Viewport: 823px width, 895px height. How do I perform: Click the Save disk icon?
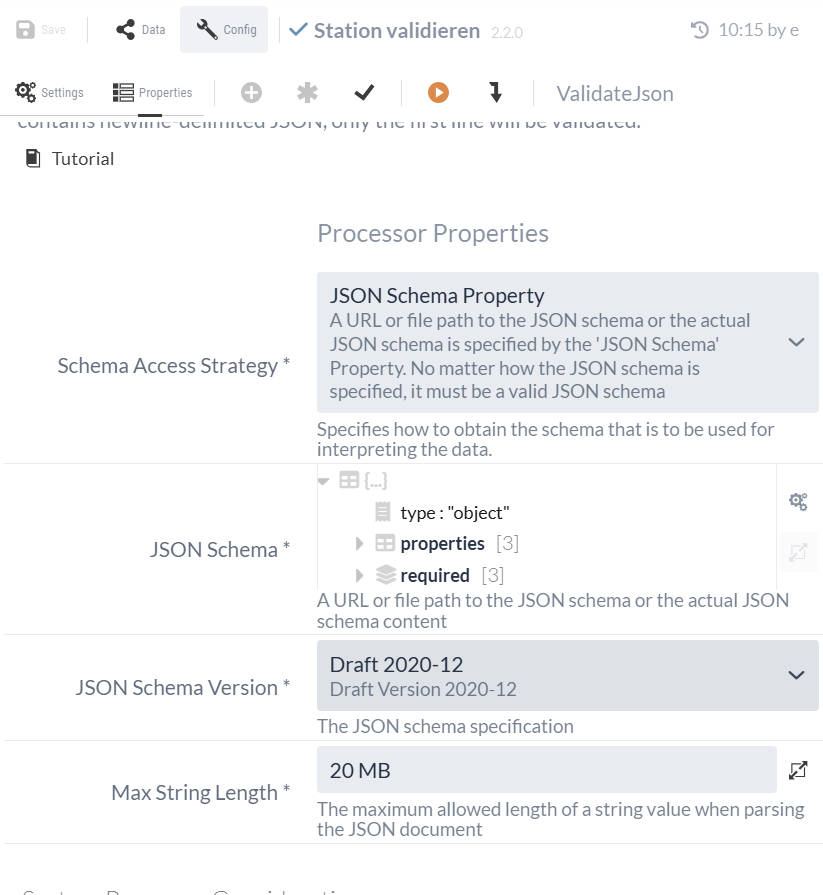pos(22,29)
